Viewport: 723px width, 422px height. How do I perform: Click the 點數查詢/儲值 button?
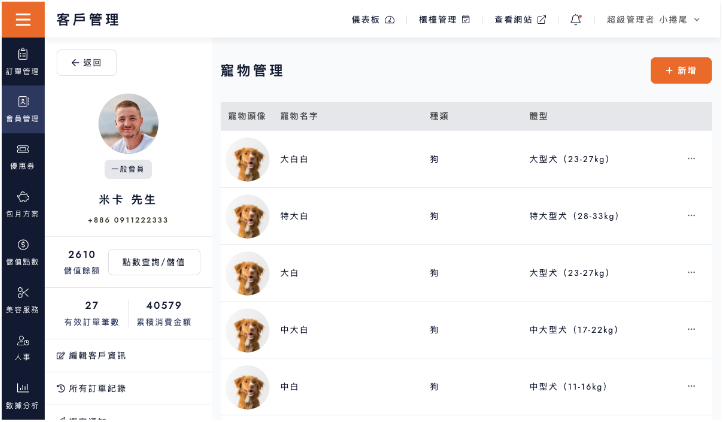point(154,262)
